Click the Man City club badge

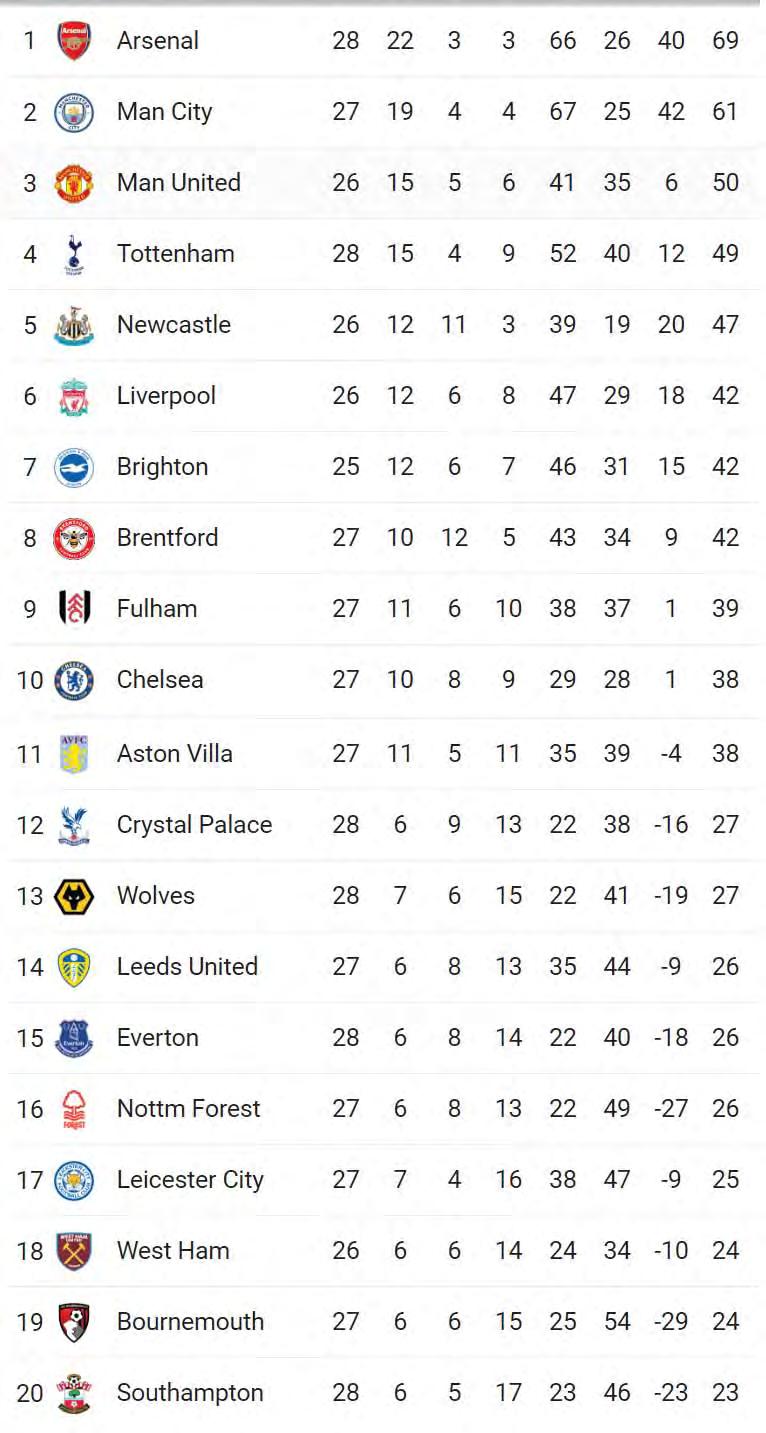click(x=73, y=112)
